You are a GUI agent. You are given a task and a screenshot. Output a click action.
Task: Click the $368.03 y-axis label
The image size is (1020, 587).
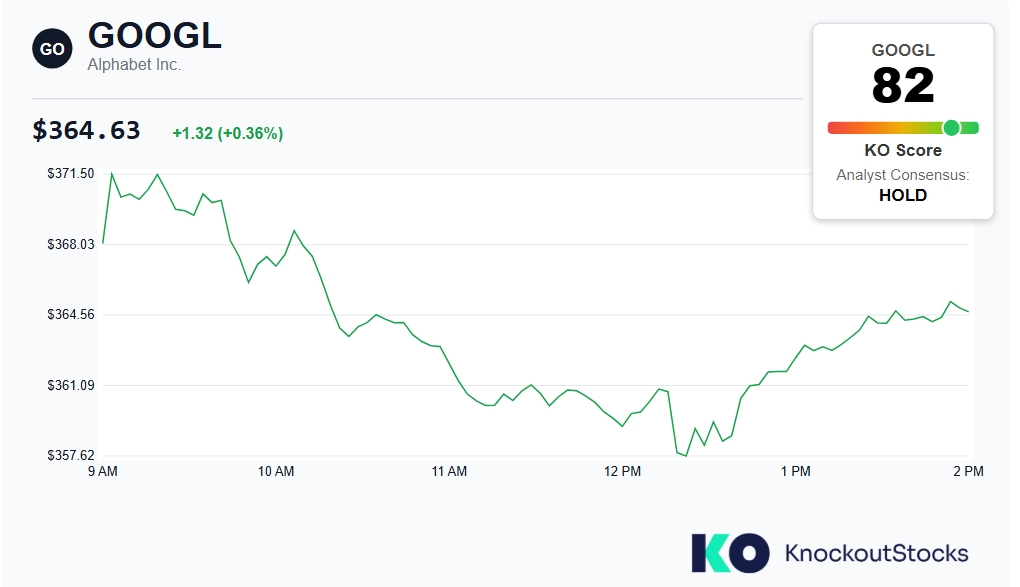point(70,245)
